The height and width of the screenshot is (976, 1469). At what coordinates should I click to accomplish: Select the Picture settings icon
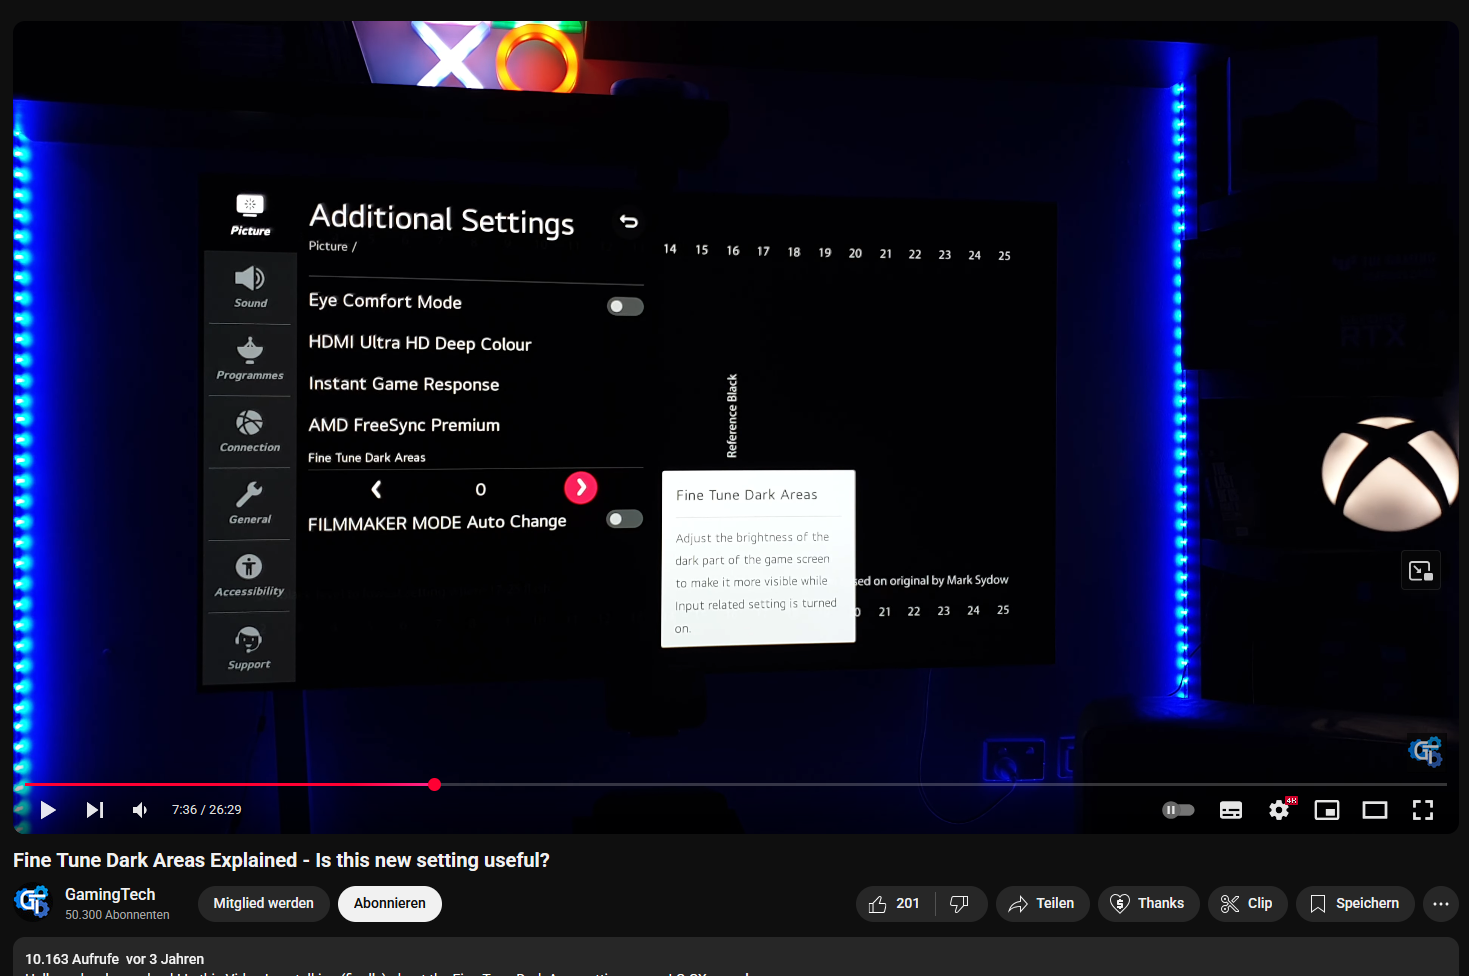(248, 212)
